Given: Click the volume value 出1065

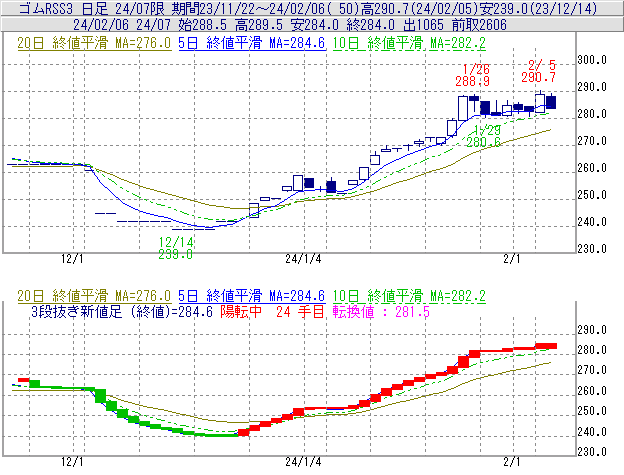Looking at the screenshot, I should tap(423, 25).
